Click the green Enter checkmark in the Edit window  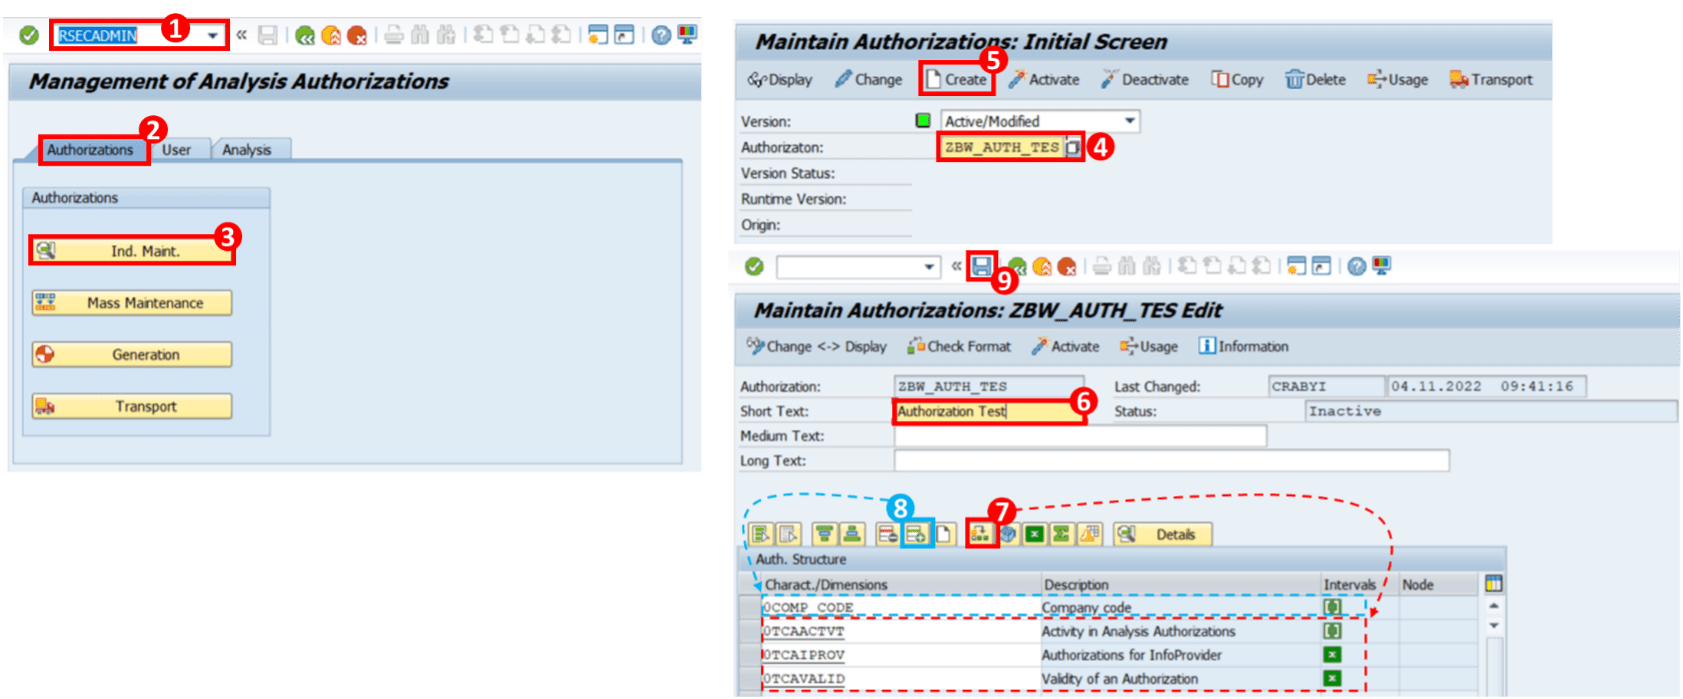point(754,267)
